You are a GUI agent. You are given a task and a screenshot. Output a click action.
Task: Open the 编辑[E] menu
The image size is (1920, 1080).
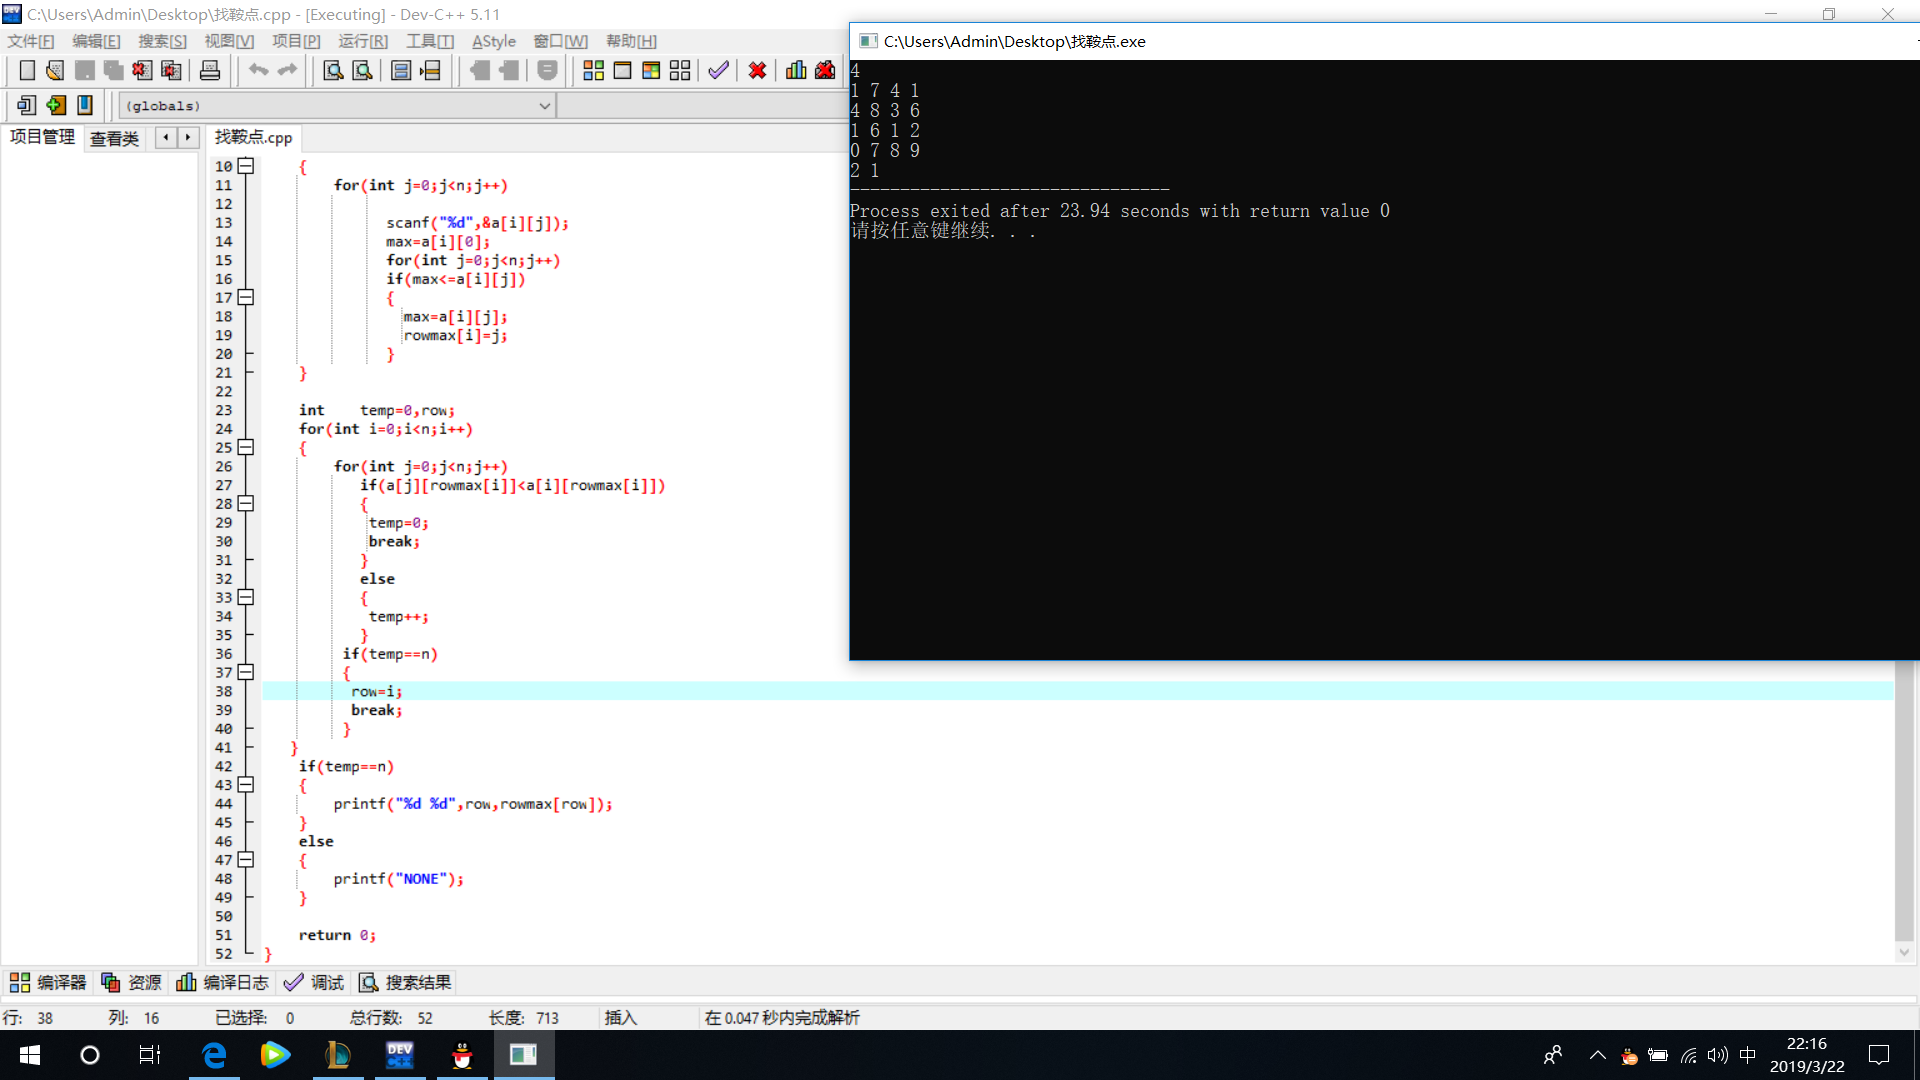click(x=96, y=41)
